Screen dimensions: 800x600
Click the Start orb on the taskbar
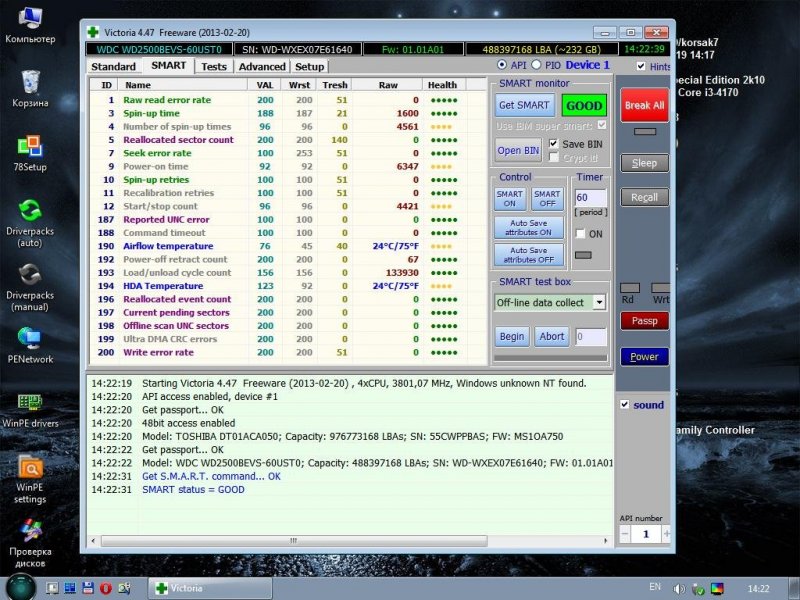pos(20,587)
